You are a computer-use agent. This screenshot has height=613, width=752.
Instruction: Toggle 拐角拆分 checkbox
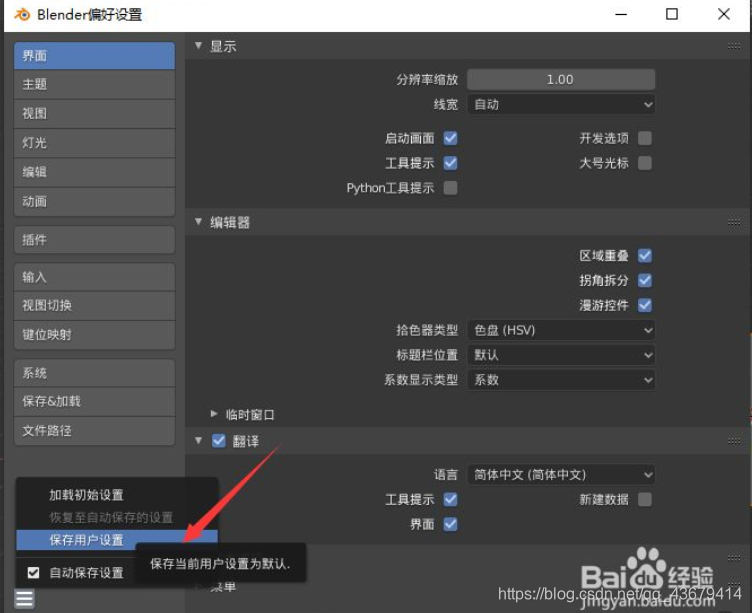pyautogui.click(x=645, y=280)
